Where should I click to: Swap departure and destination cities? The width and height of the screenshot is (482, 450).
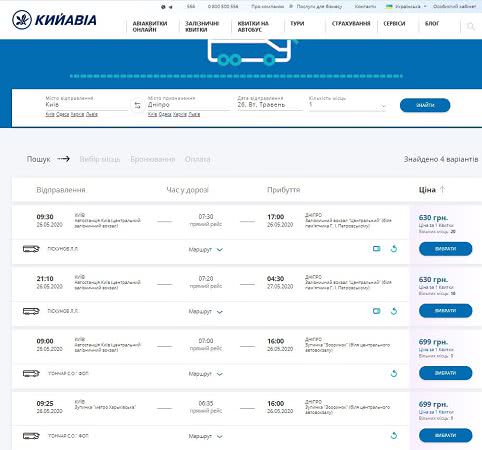click(137, 106)
